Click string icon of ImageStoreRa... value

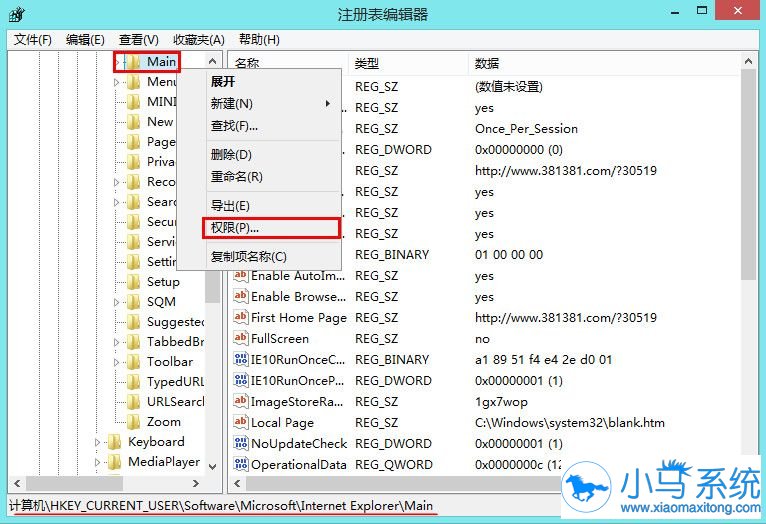(x=240, y=402)
